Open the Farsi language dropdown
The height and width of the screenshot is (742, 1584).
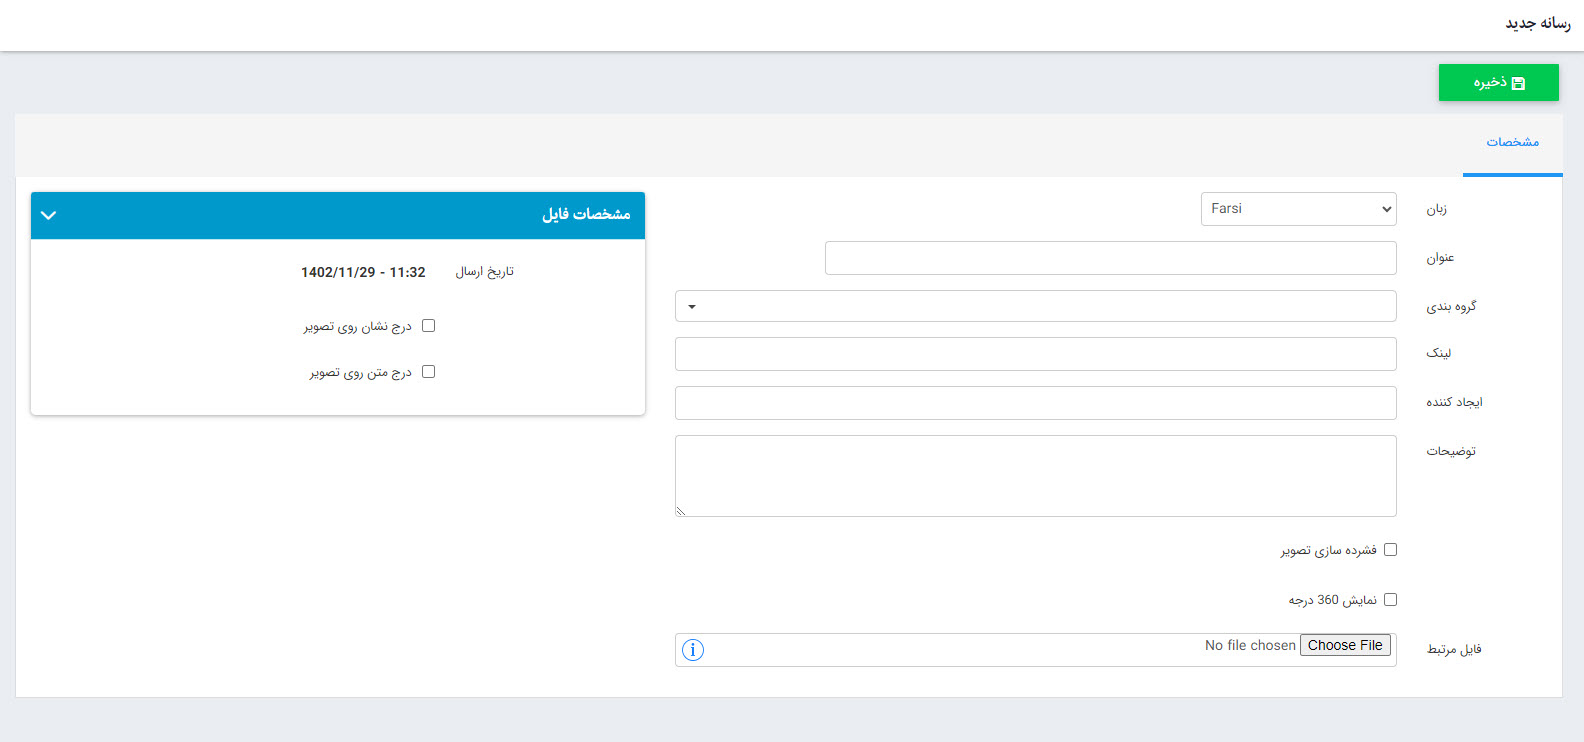coord(1298,209)
